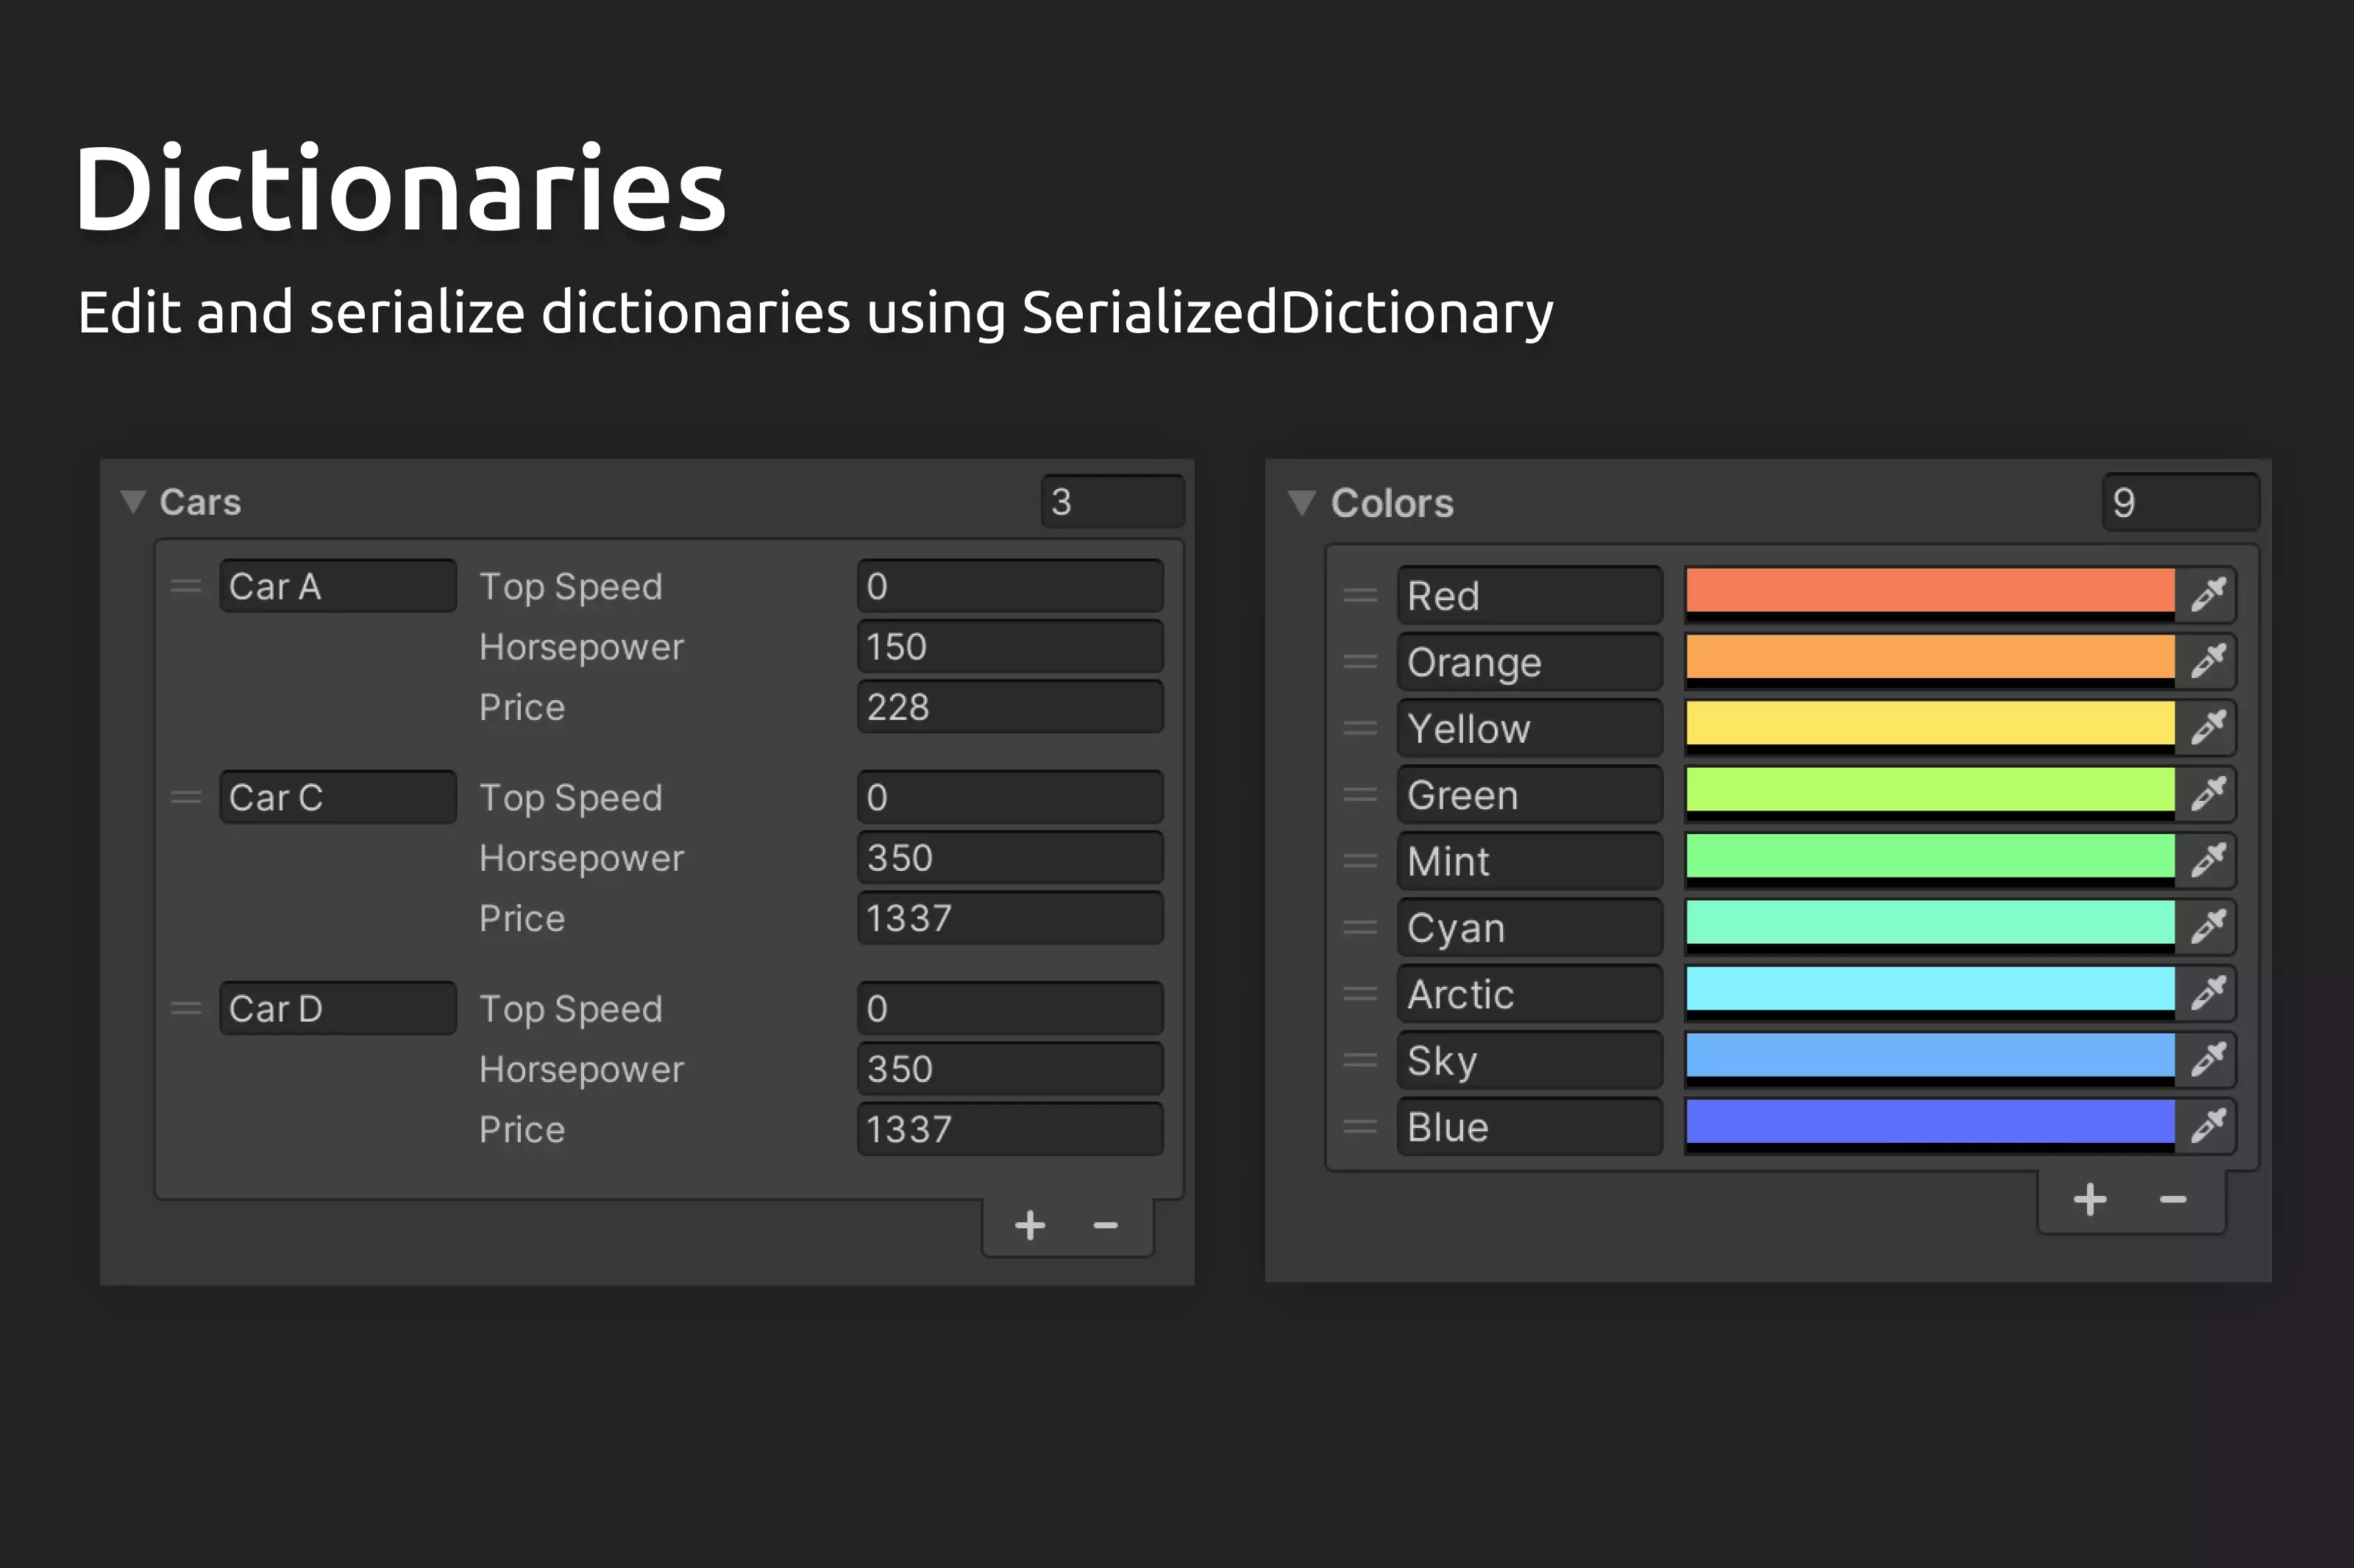Image resolution: width=2354 pixels, height=1568 pixels.
Task: Edit the Arctic key text field
Action: (1529, 994)
